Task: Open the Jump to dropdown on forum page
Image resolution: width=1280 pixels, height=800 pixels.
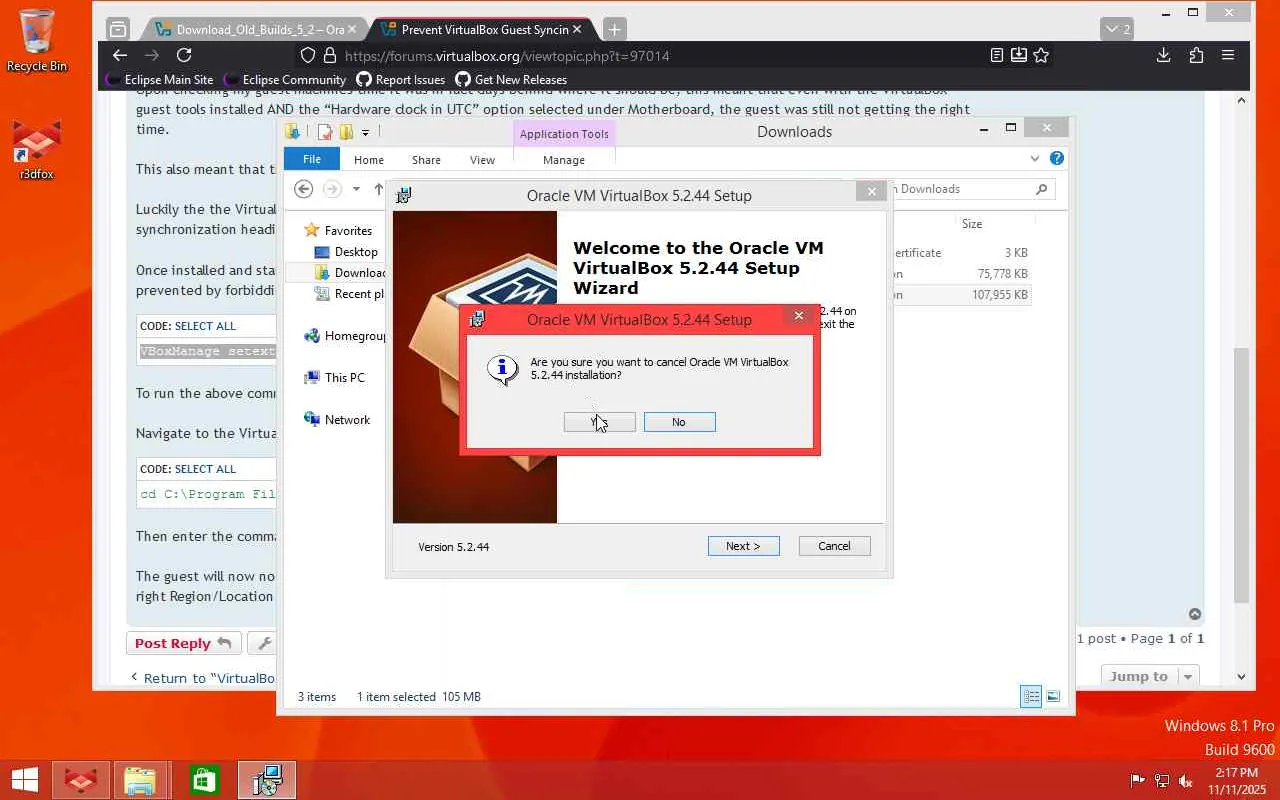Action: (1149, 677)
